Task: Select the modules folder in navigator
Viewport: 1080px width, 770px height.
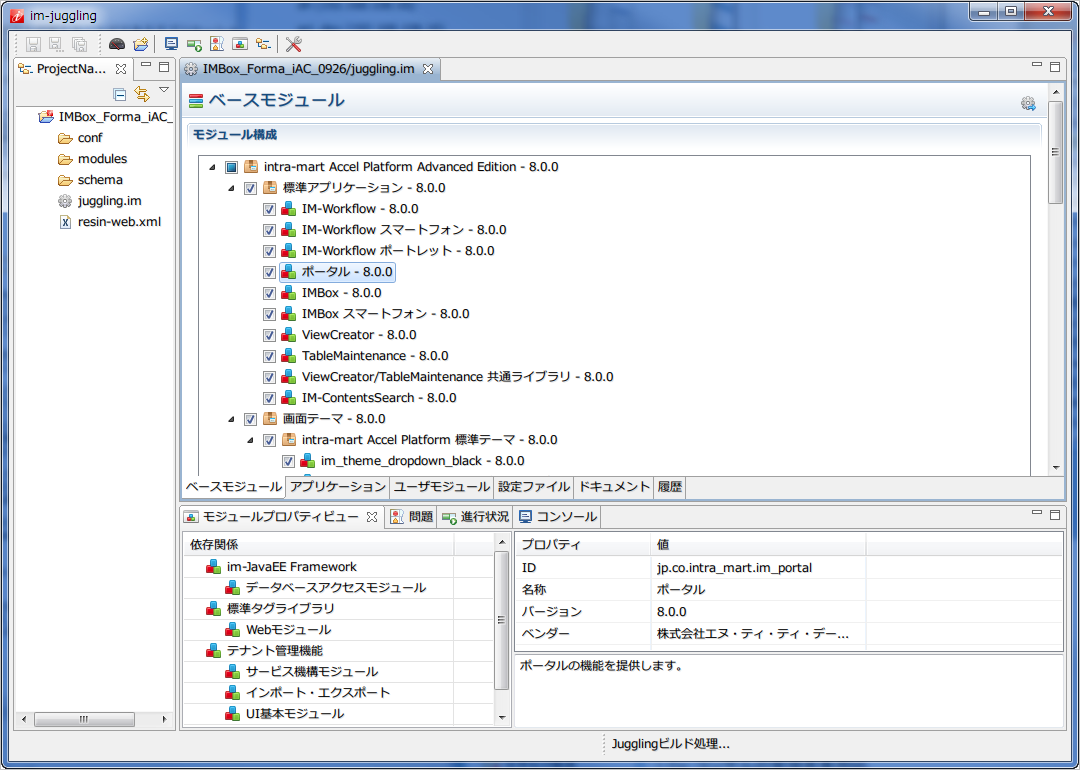Action: tap(102, 159)
